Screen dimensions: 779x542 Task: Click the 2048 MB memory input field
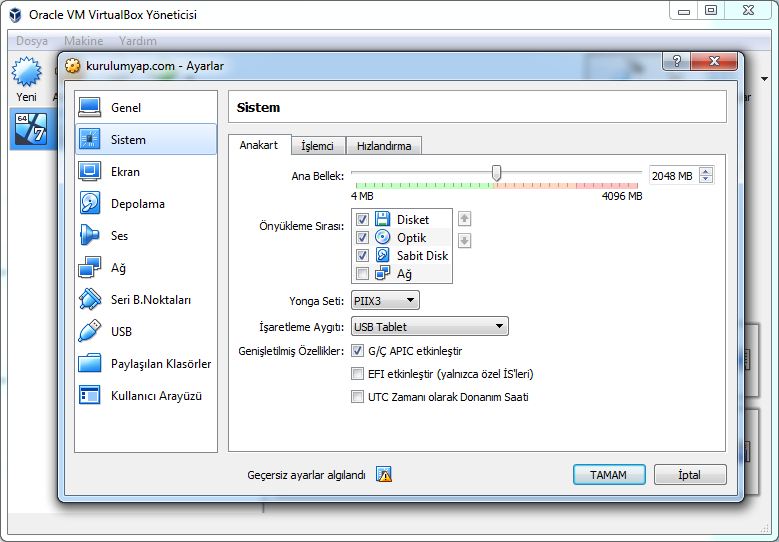point(673,175)
